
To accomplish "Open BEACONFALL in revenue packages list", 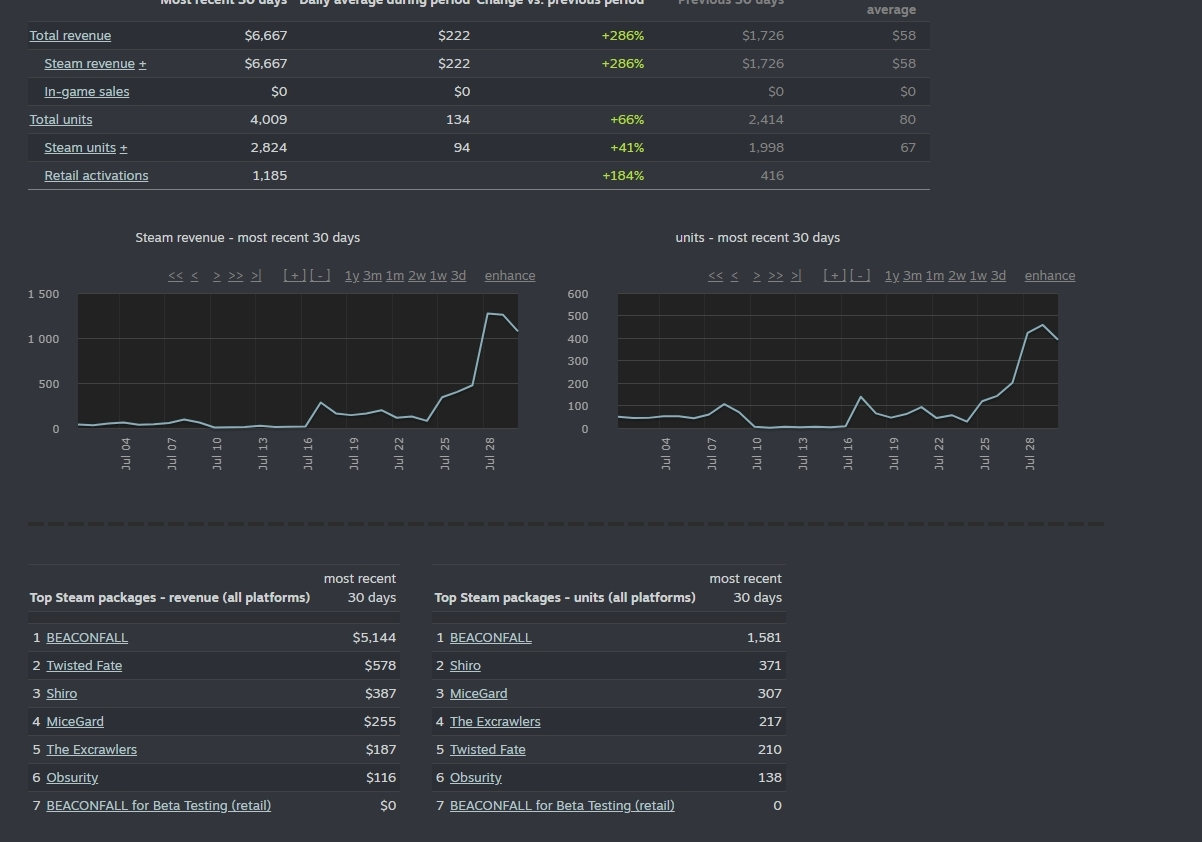I will tap(87, 638).
